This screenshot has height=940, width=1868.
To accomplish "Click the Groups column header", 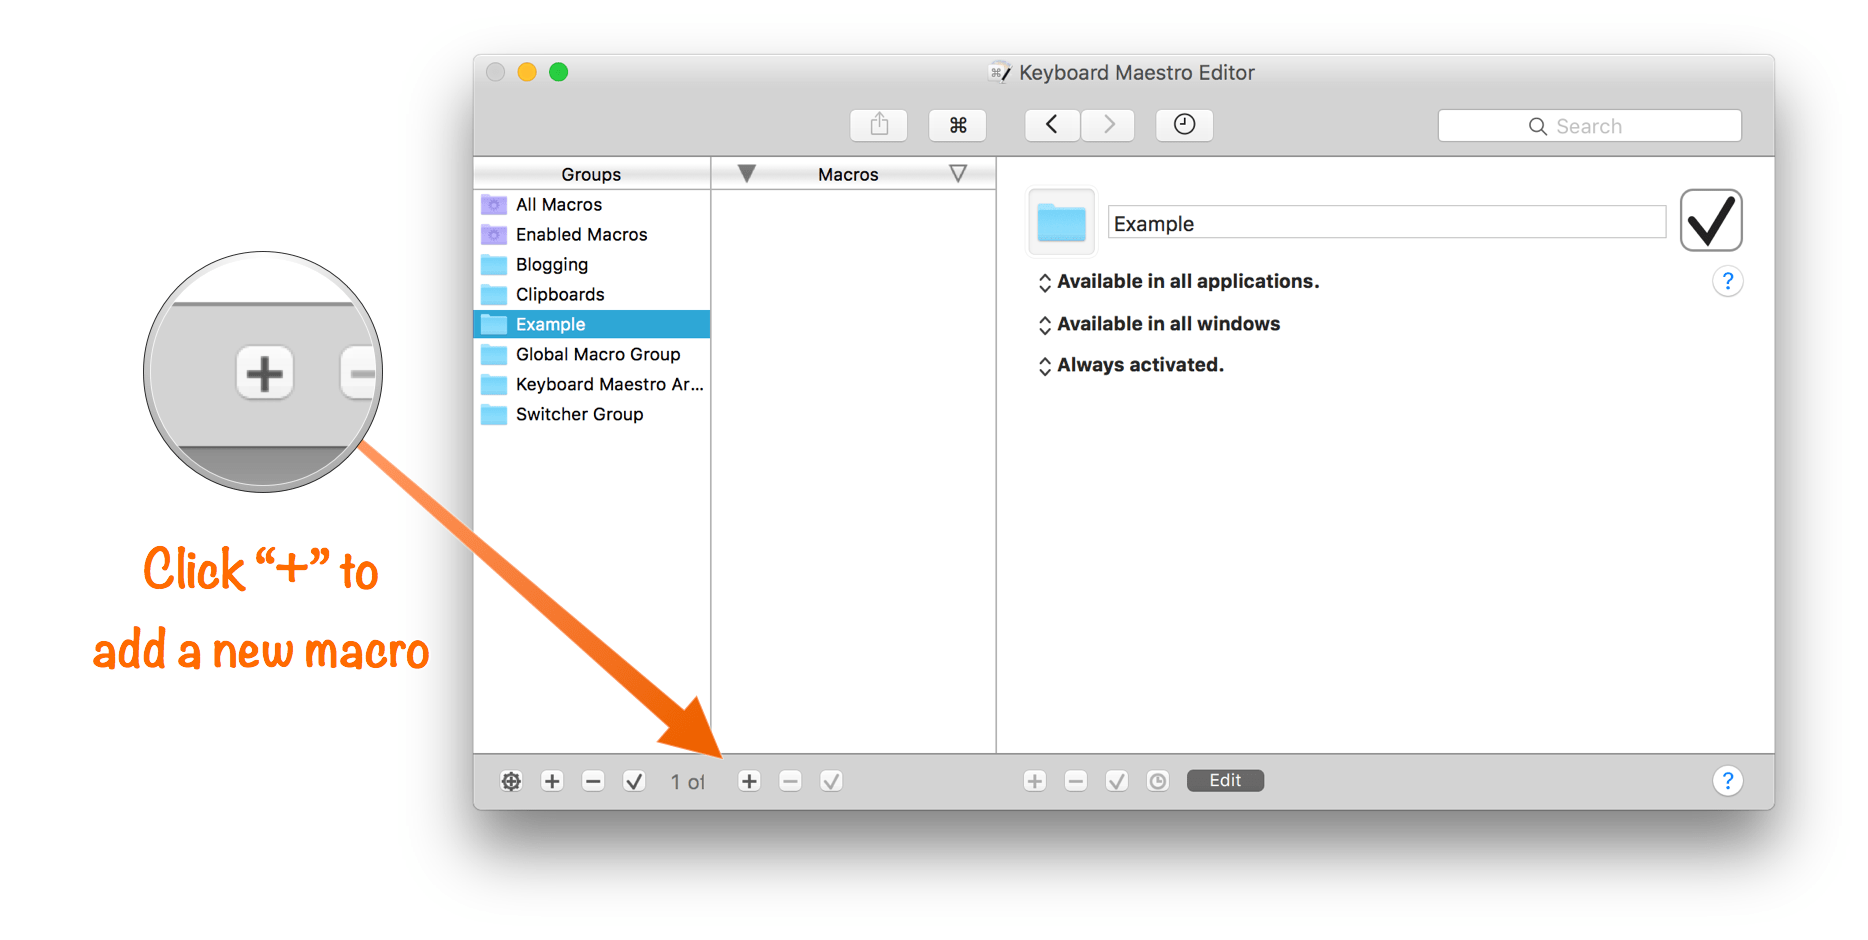I will tap(591, 174).
